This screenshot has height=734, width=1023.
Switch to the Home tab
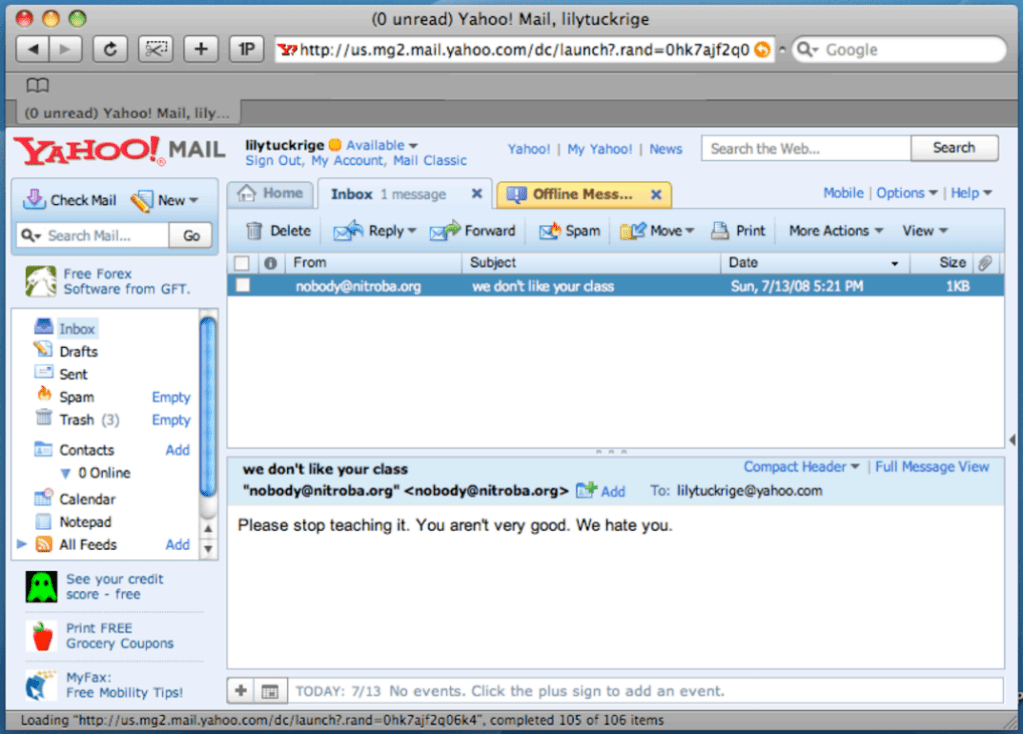[x=271, y=194]
